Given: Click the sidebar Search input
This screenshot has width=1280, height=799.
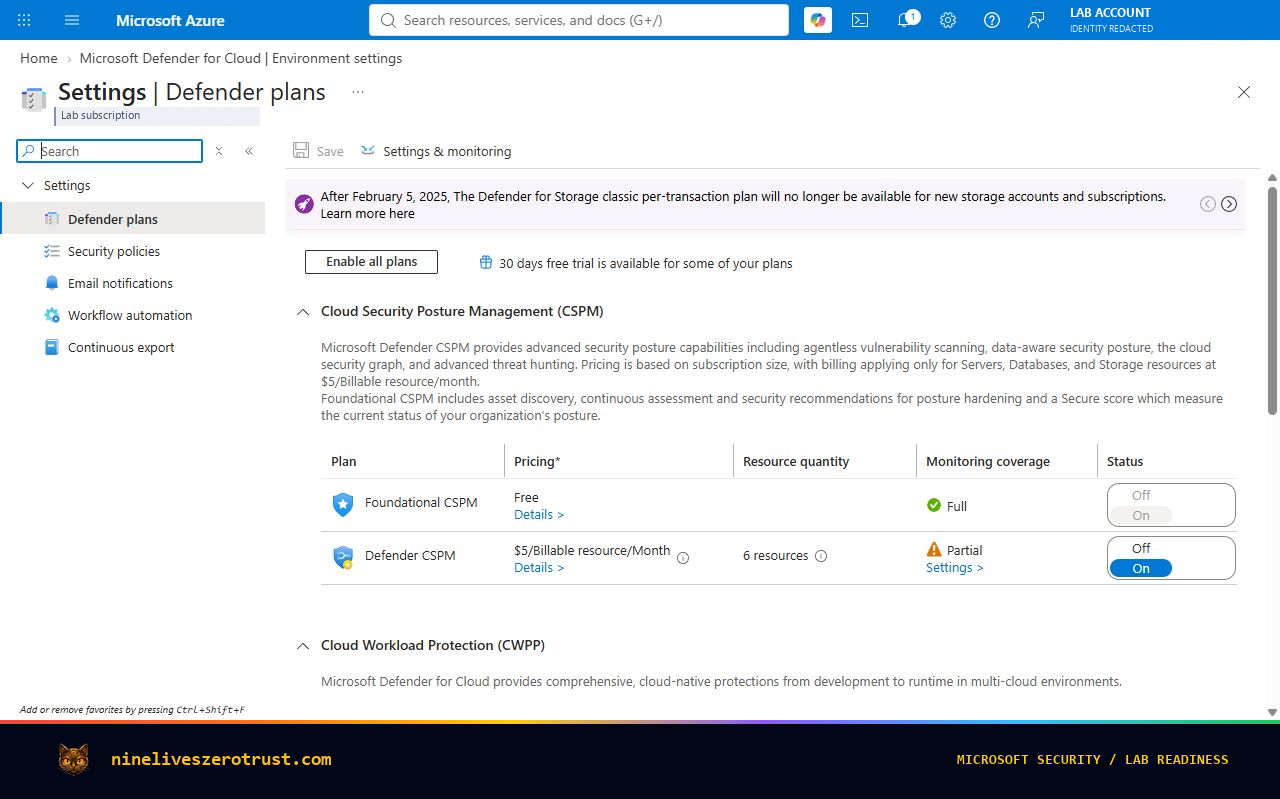Looking at the screenshot, I should point(110,151).
